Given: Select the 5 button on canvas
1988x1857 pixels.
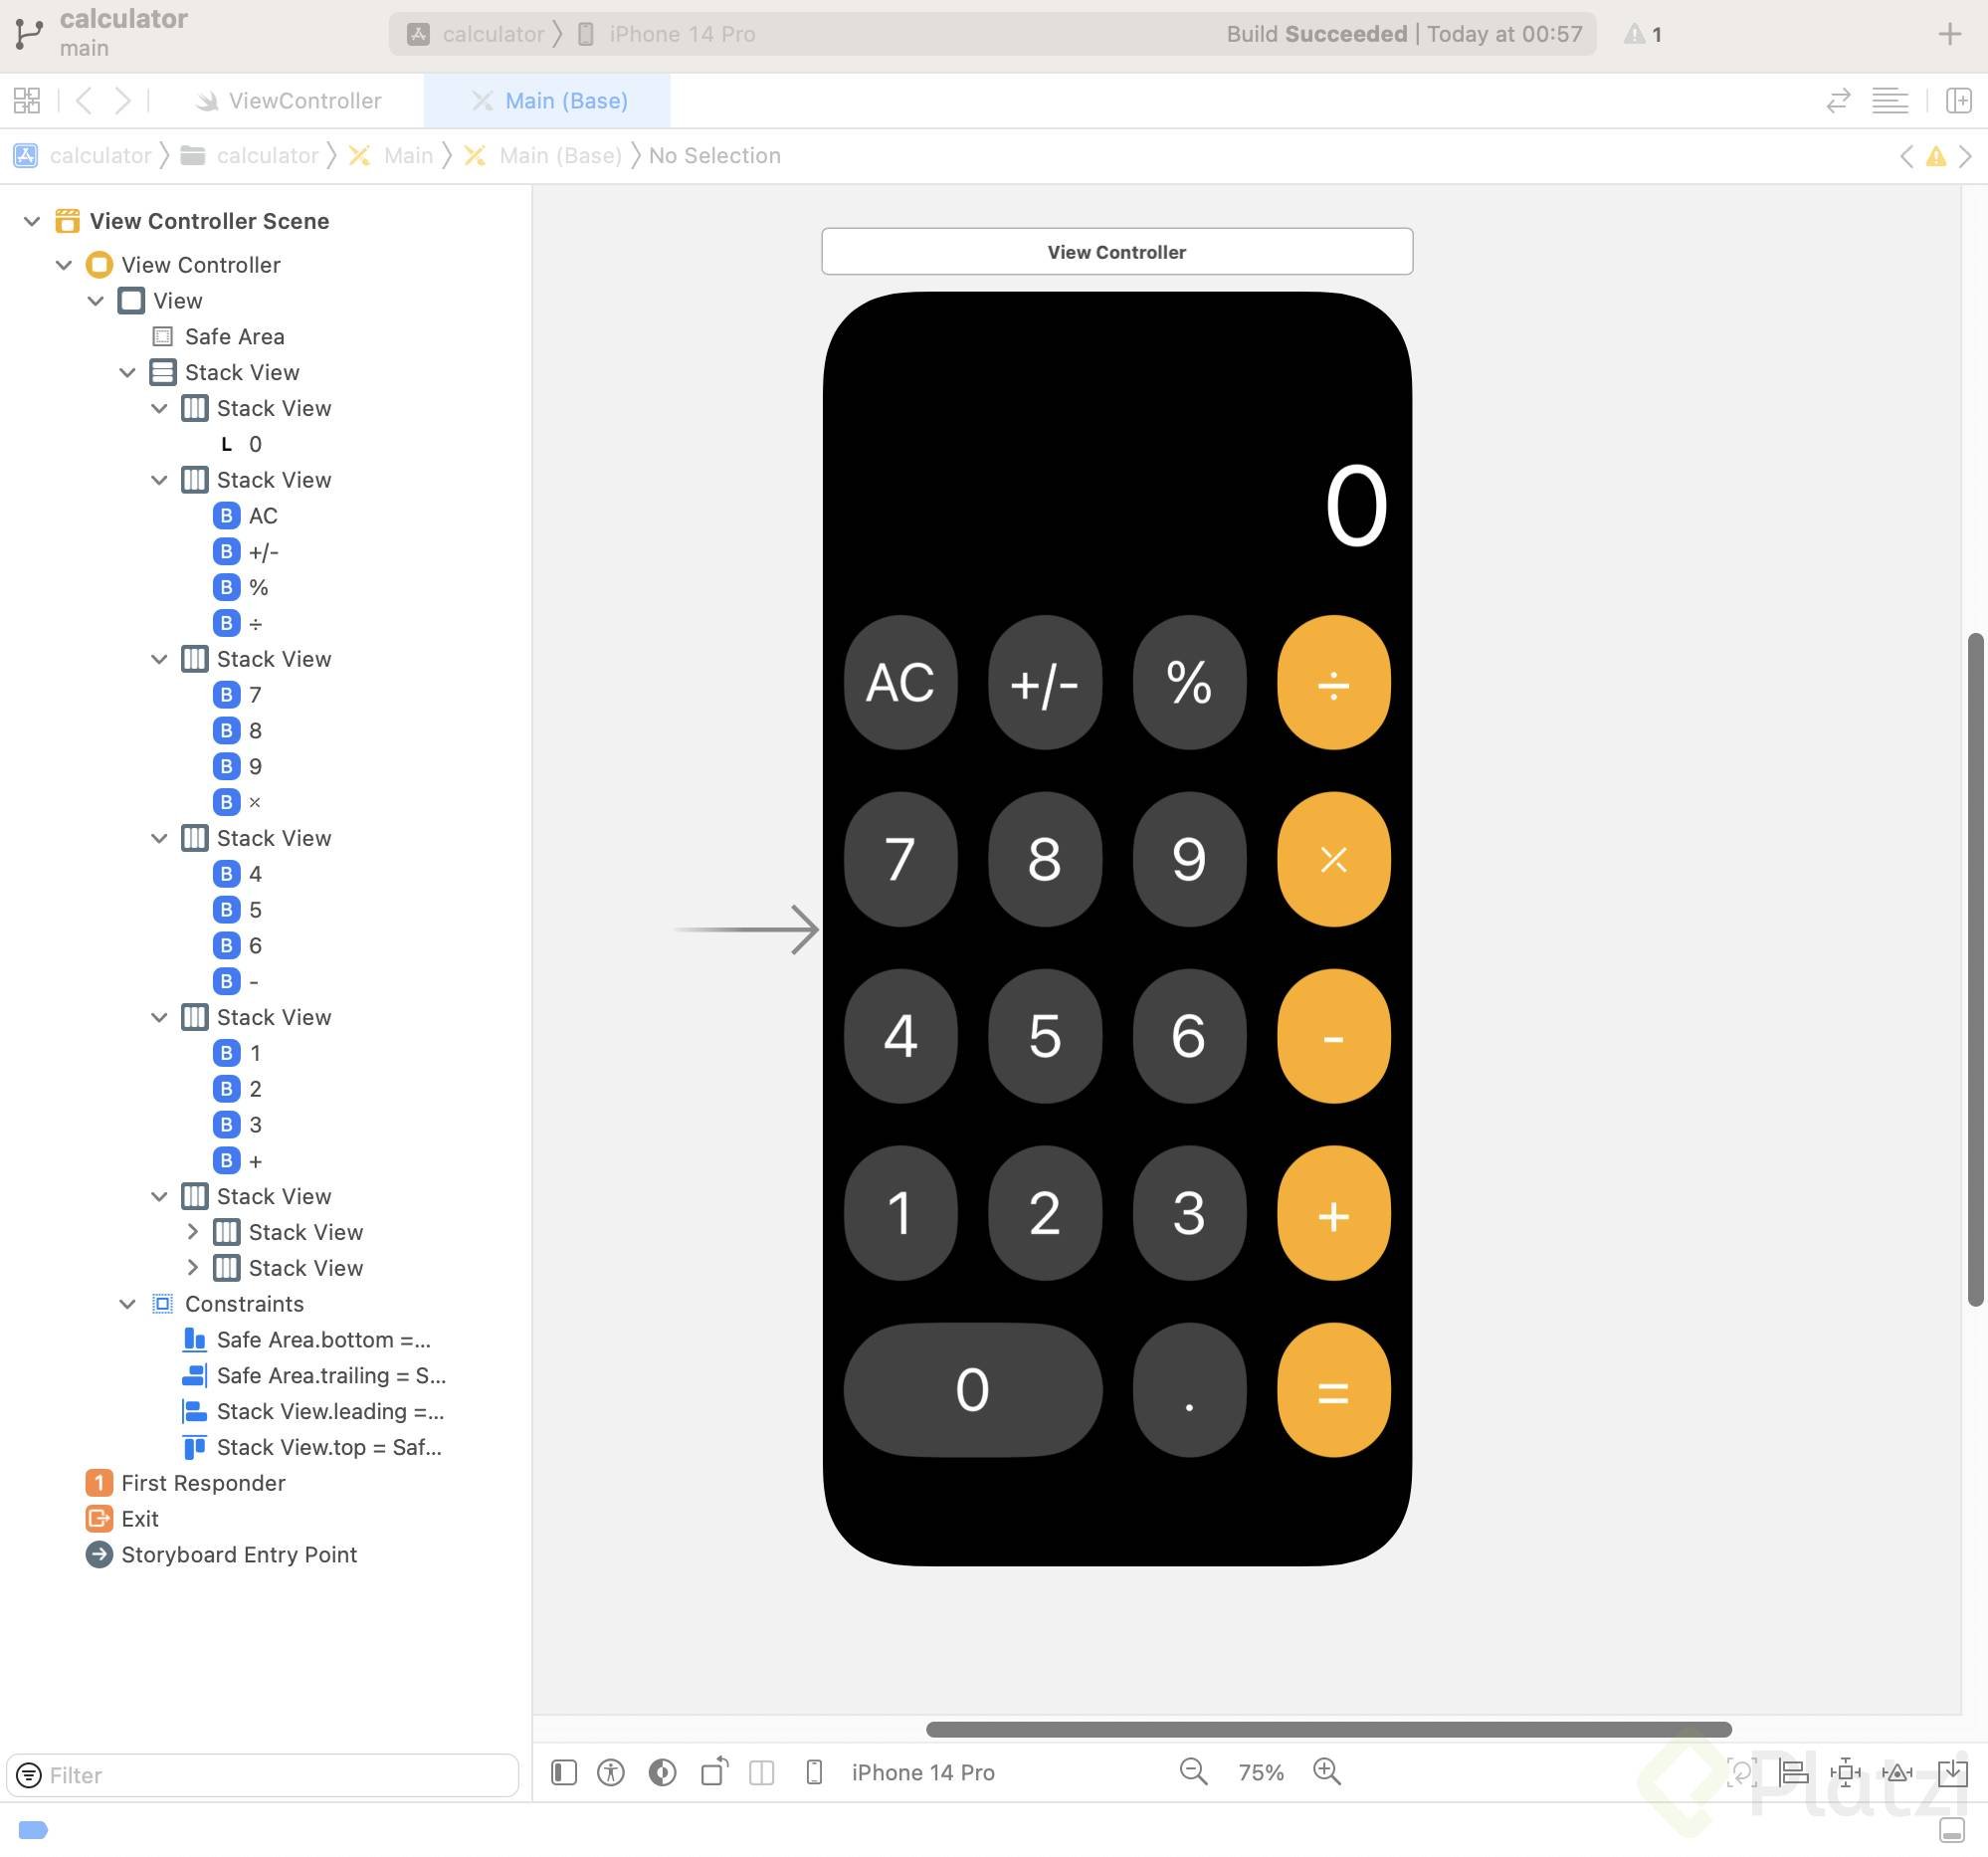Looking at the screenshot, I should tap(1045, 1036).
